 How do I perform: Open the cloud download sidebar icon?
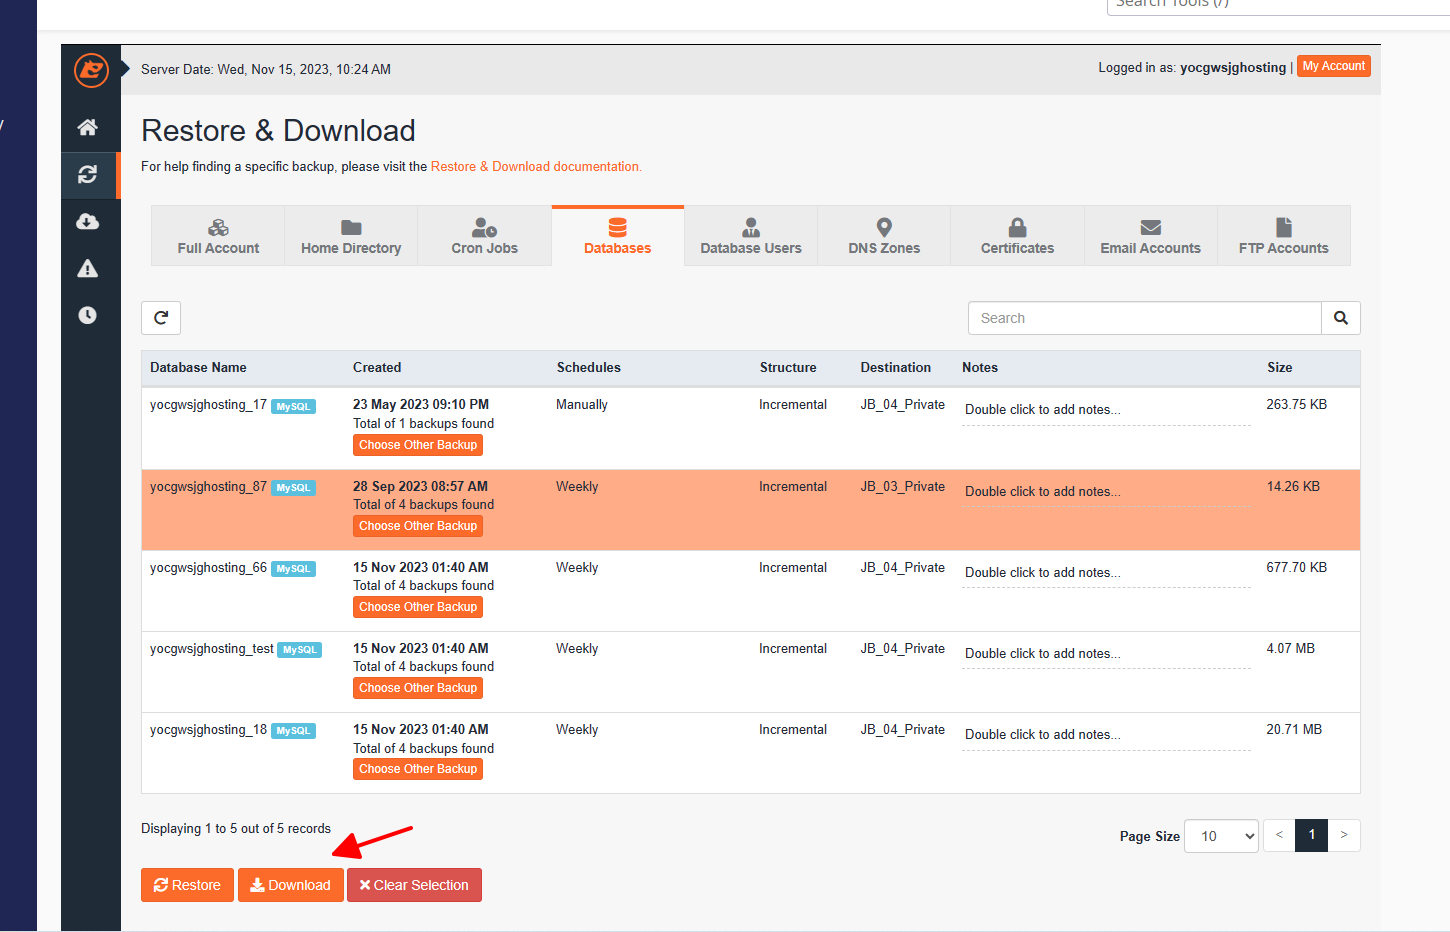(88, 221)
